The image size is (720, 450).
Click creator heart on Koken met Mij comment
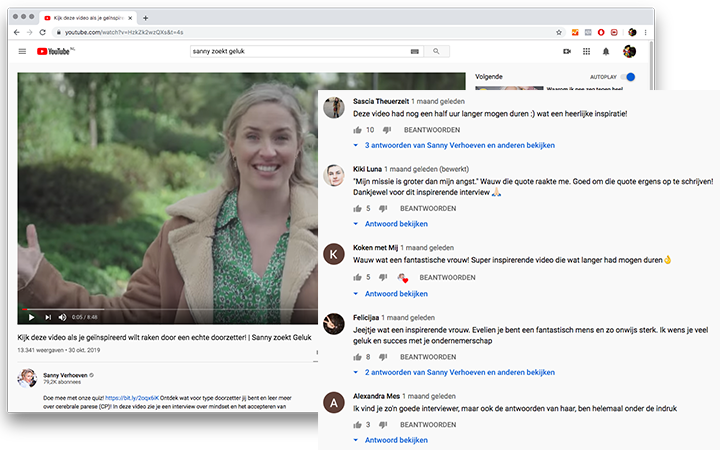point(403,277)
